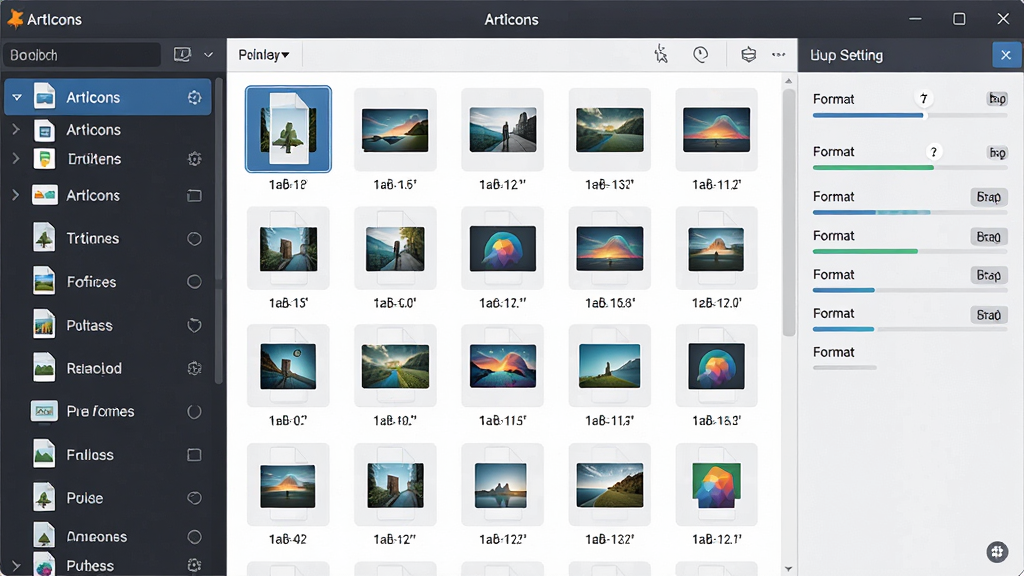This screenshot has height=576, width=1024.
Task: Click the Drtiltens green document icon
Action: click(x=44, y=159)
